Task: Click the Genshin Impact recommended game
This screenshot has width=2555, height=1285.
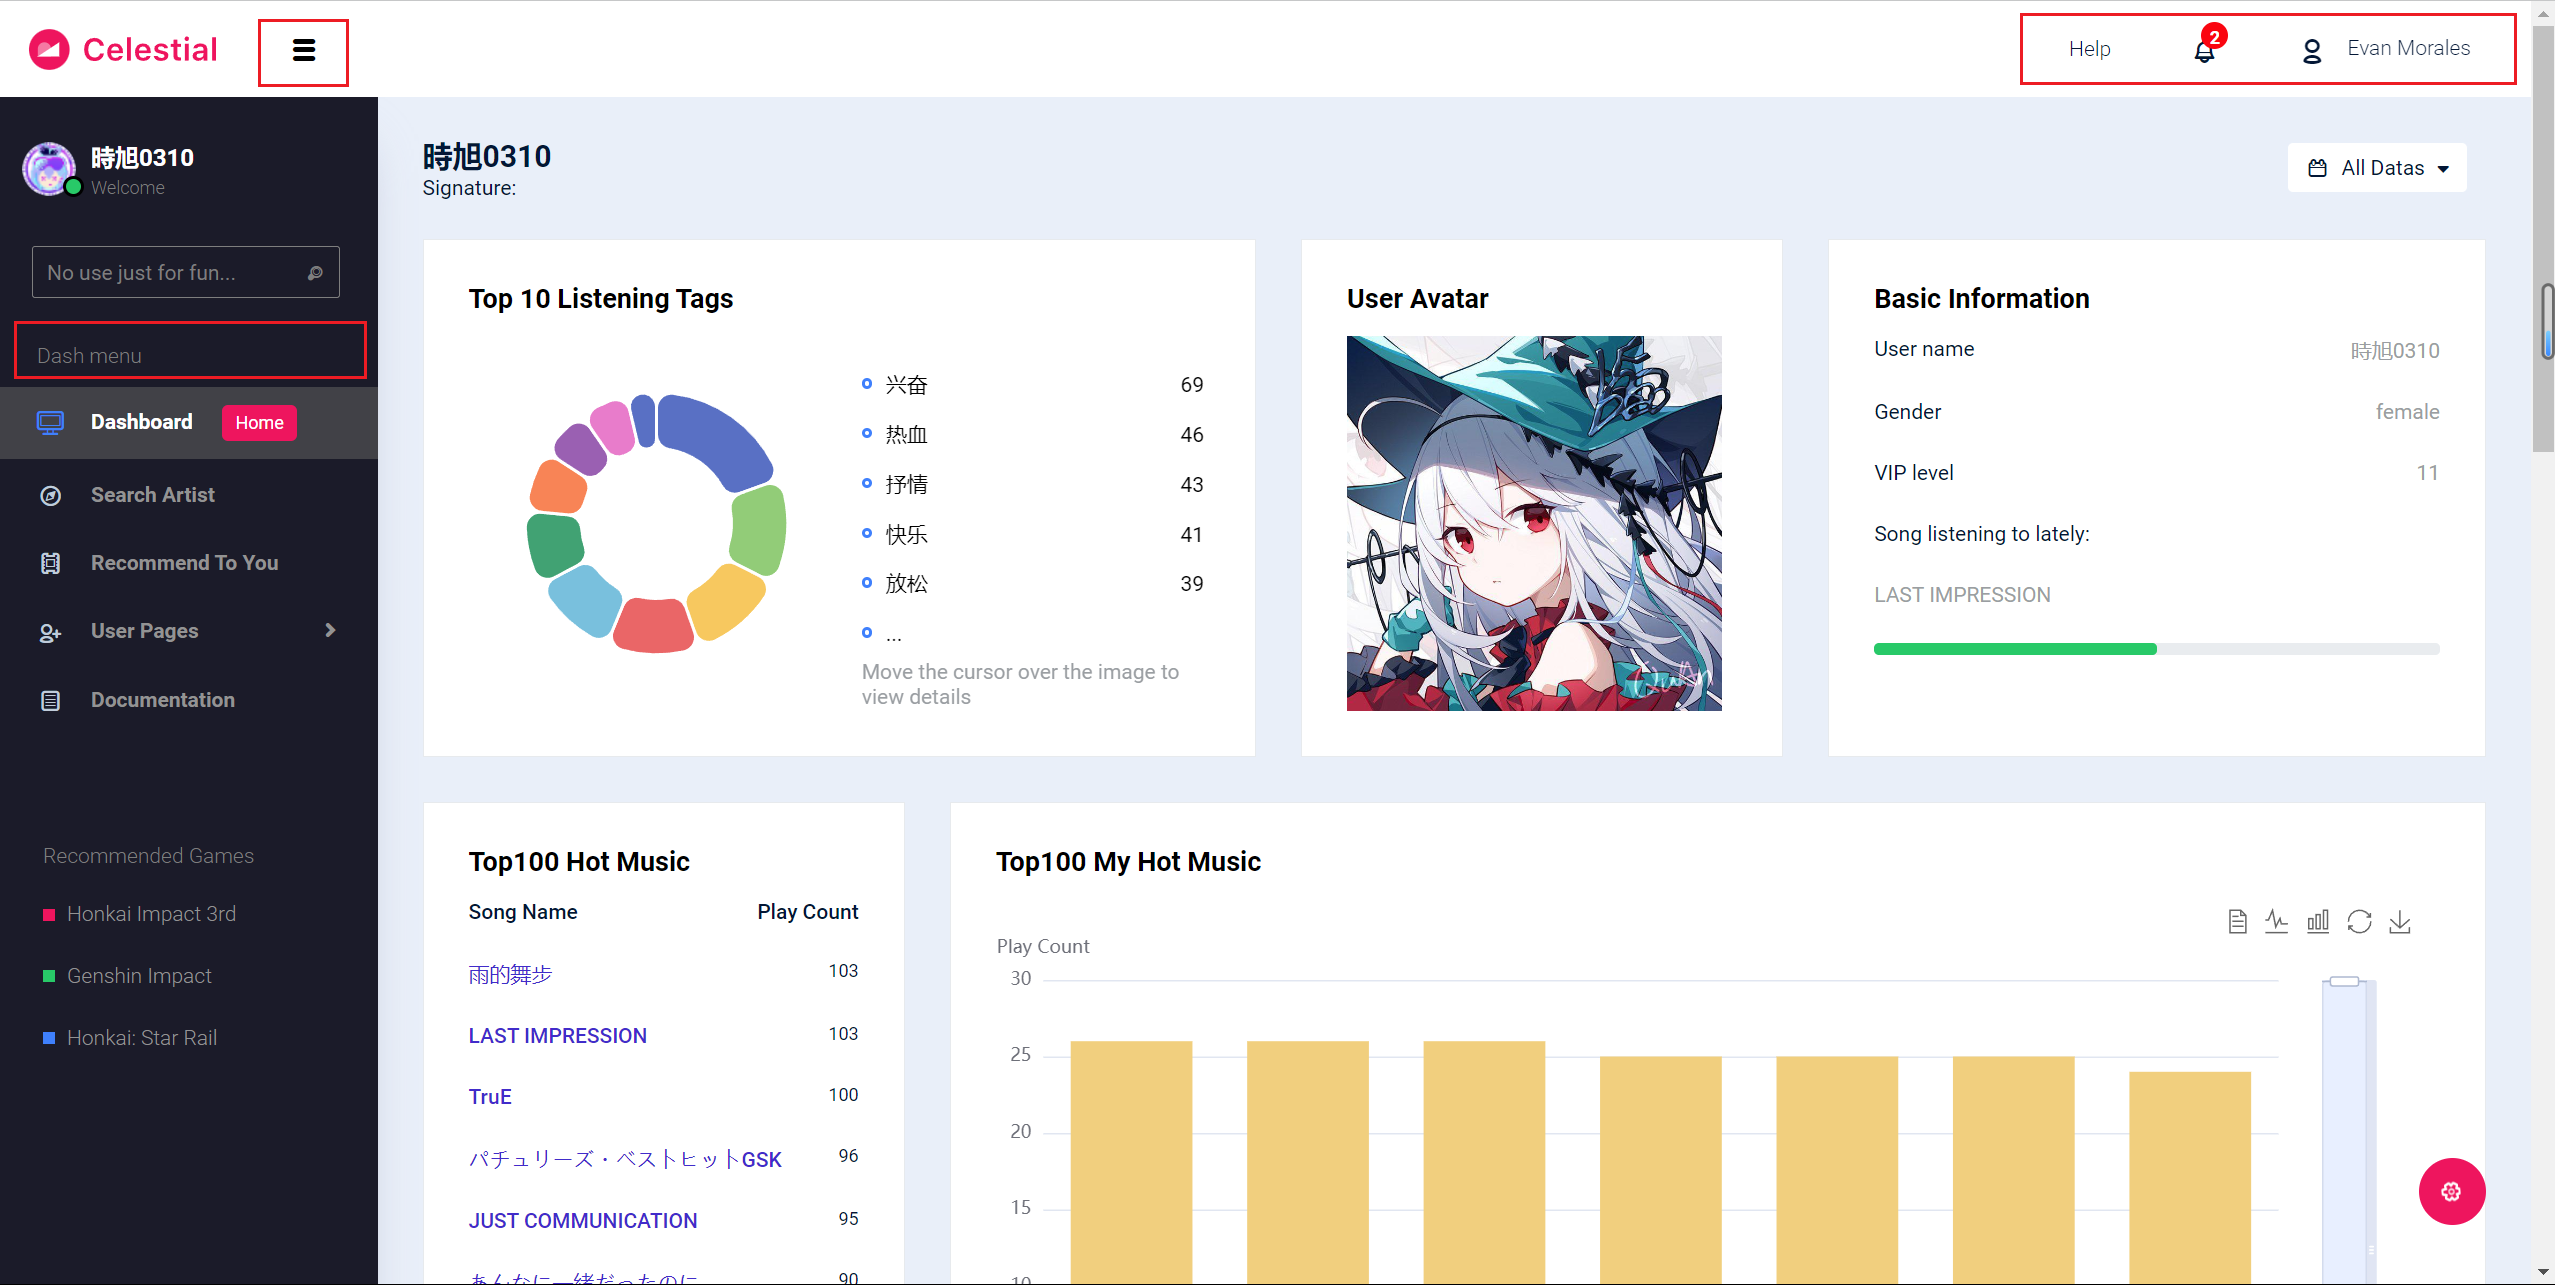Action: click(139, 976)
